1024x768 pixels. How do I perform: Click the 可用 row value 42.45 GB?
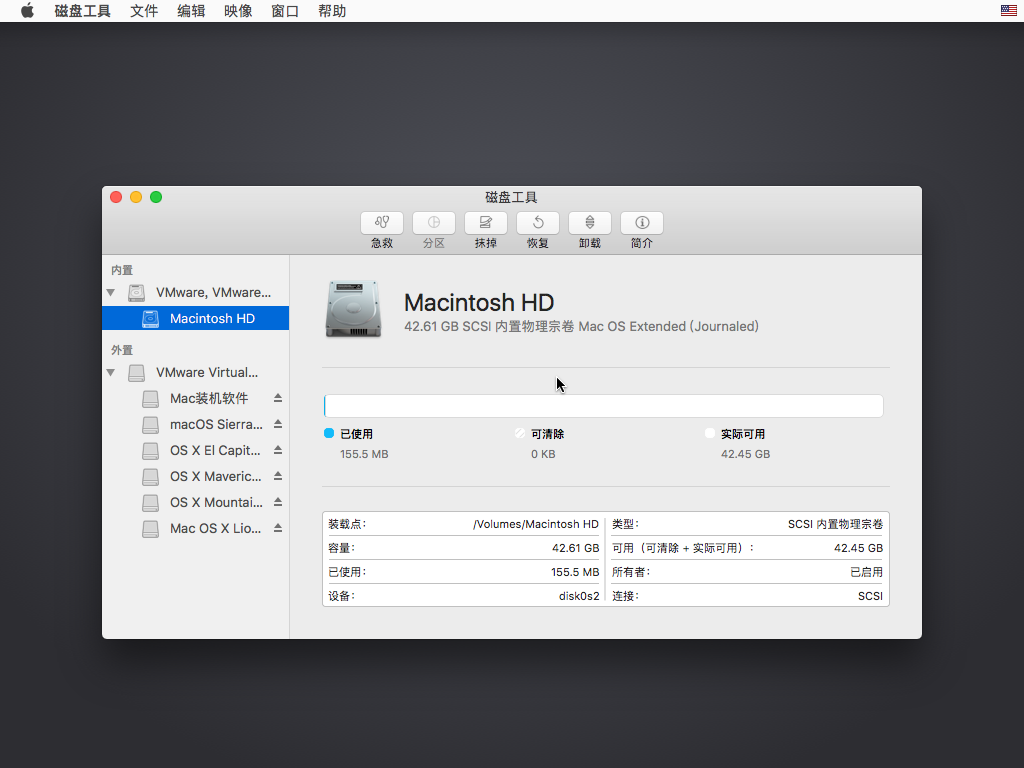(858, 548)
